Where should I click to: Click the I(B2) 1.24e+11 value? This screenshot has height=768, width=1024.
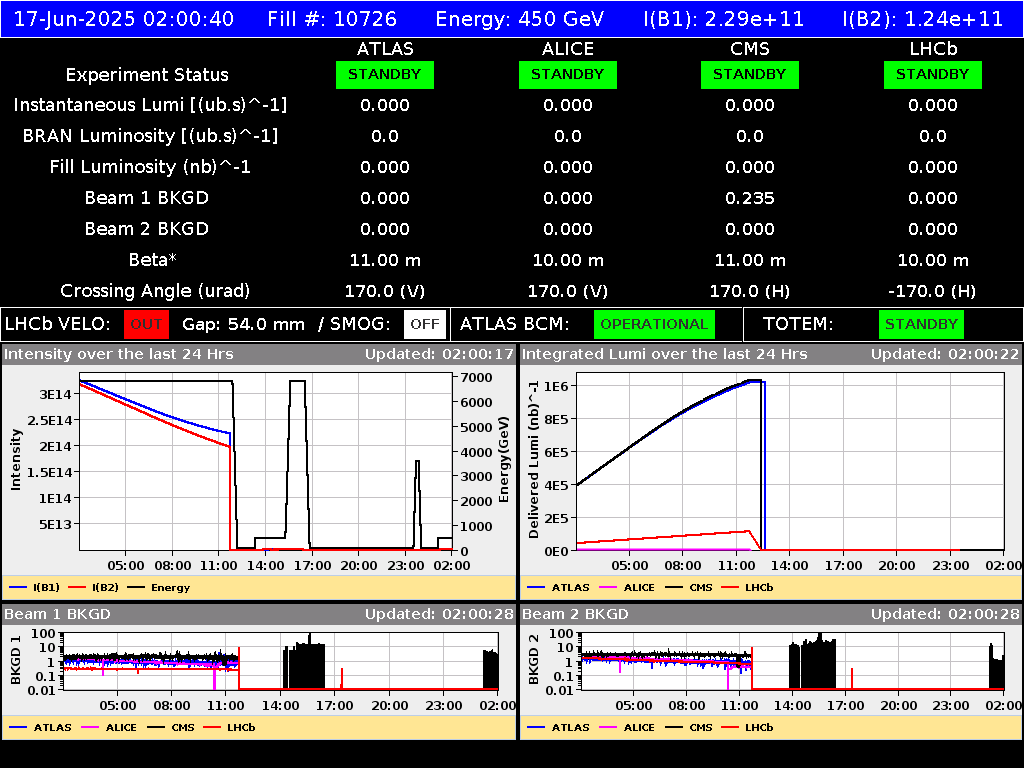tap(923, 19)
